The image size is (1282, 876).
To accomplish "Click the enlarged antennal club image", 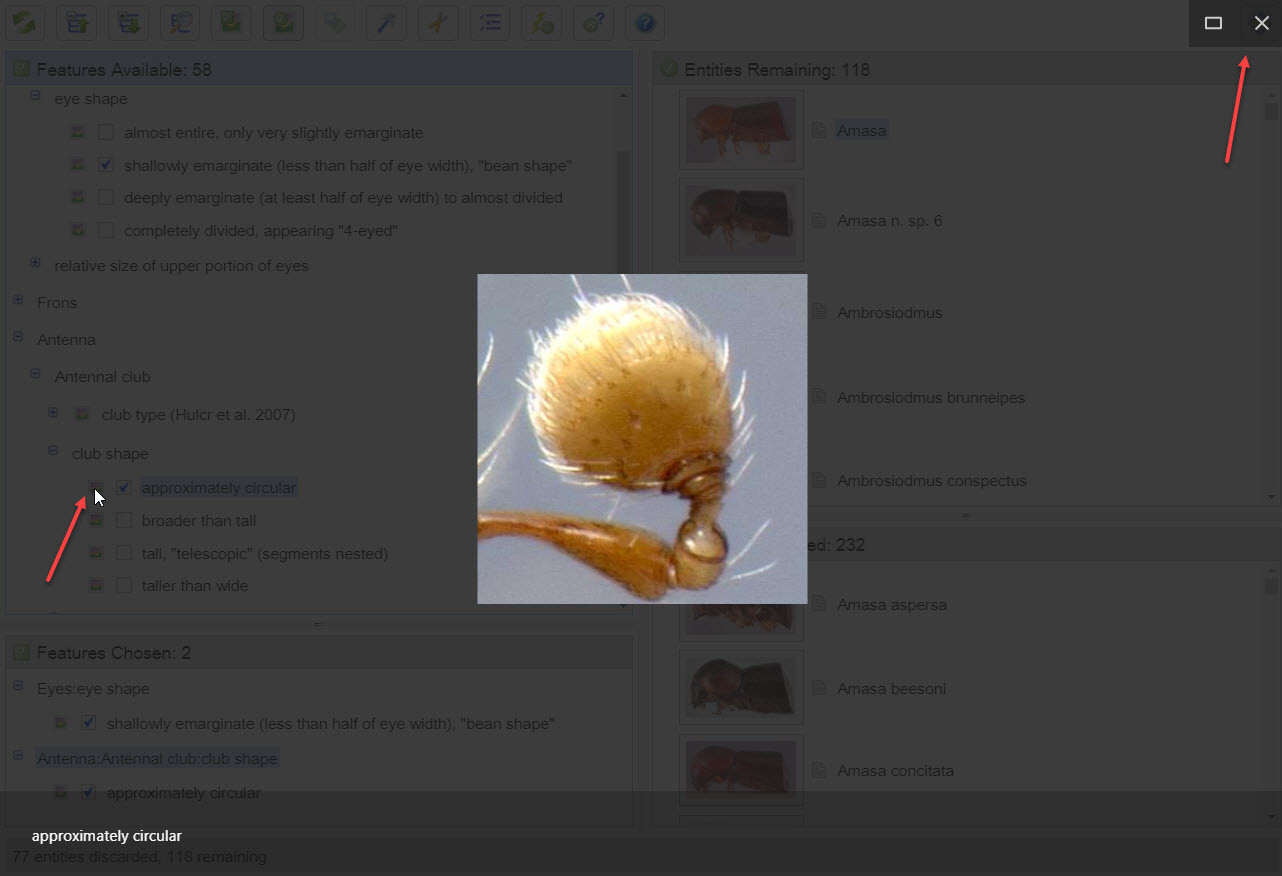I will 642,439.
